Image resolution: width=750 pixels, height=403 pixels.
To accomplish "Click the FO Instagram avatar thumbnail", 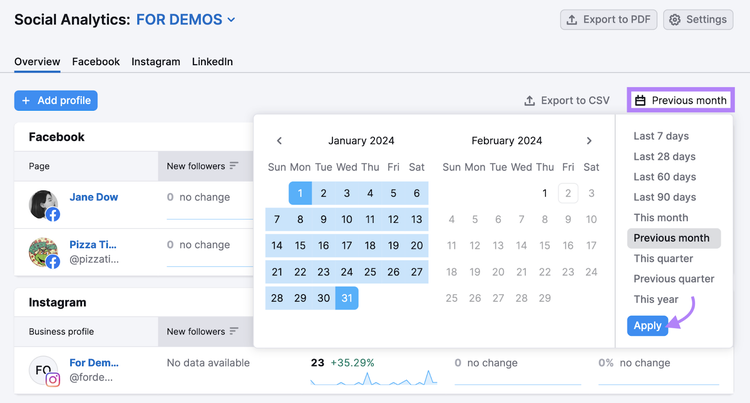I will click(x=44, y=370).
